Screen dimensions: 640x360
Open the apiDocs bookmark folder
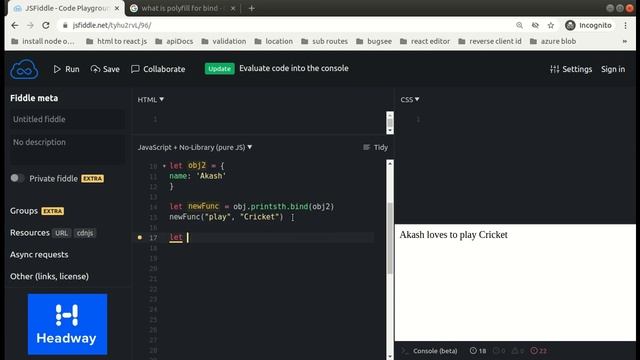tap(174, 41)
